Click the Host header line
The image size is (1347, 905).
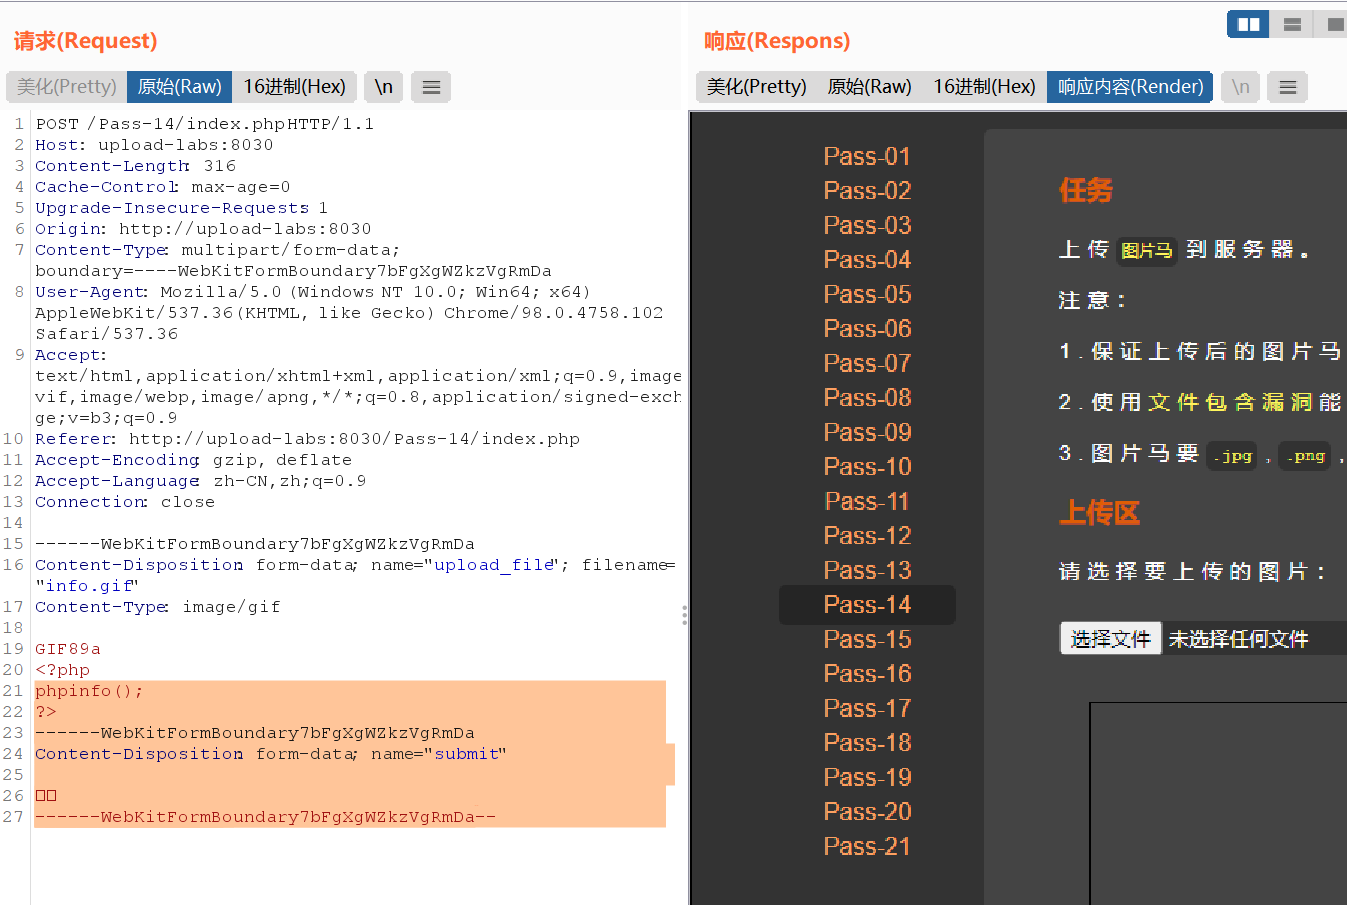click(x=154, y=145)
